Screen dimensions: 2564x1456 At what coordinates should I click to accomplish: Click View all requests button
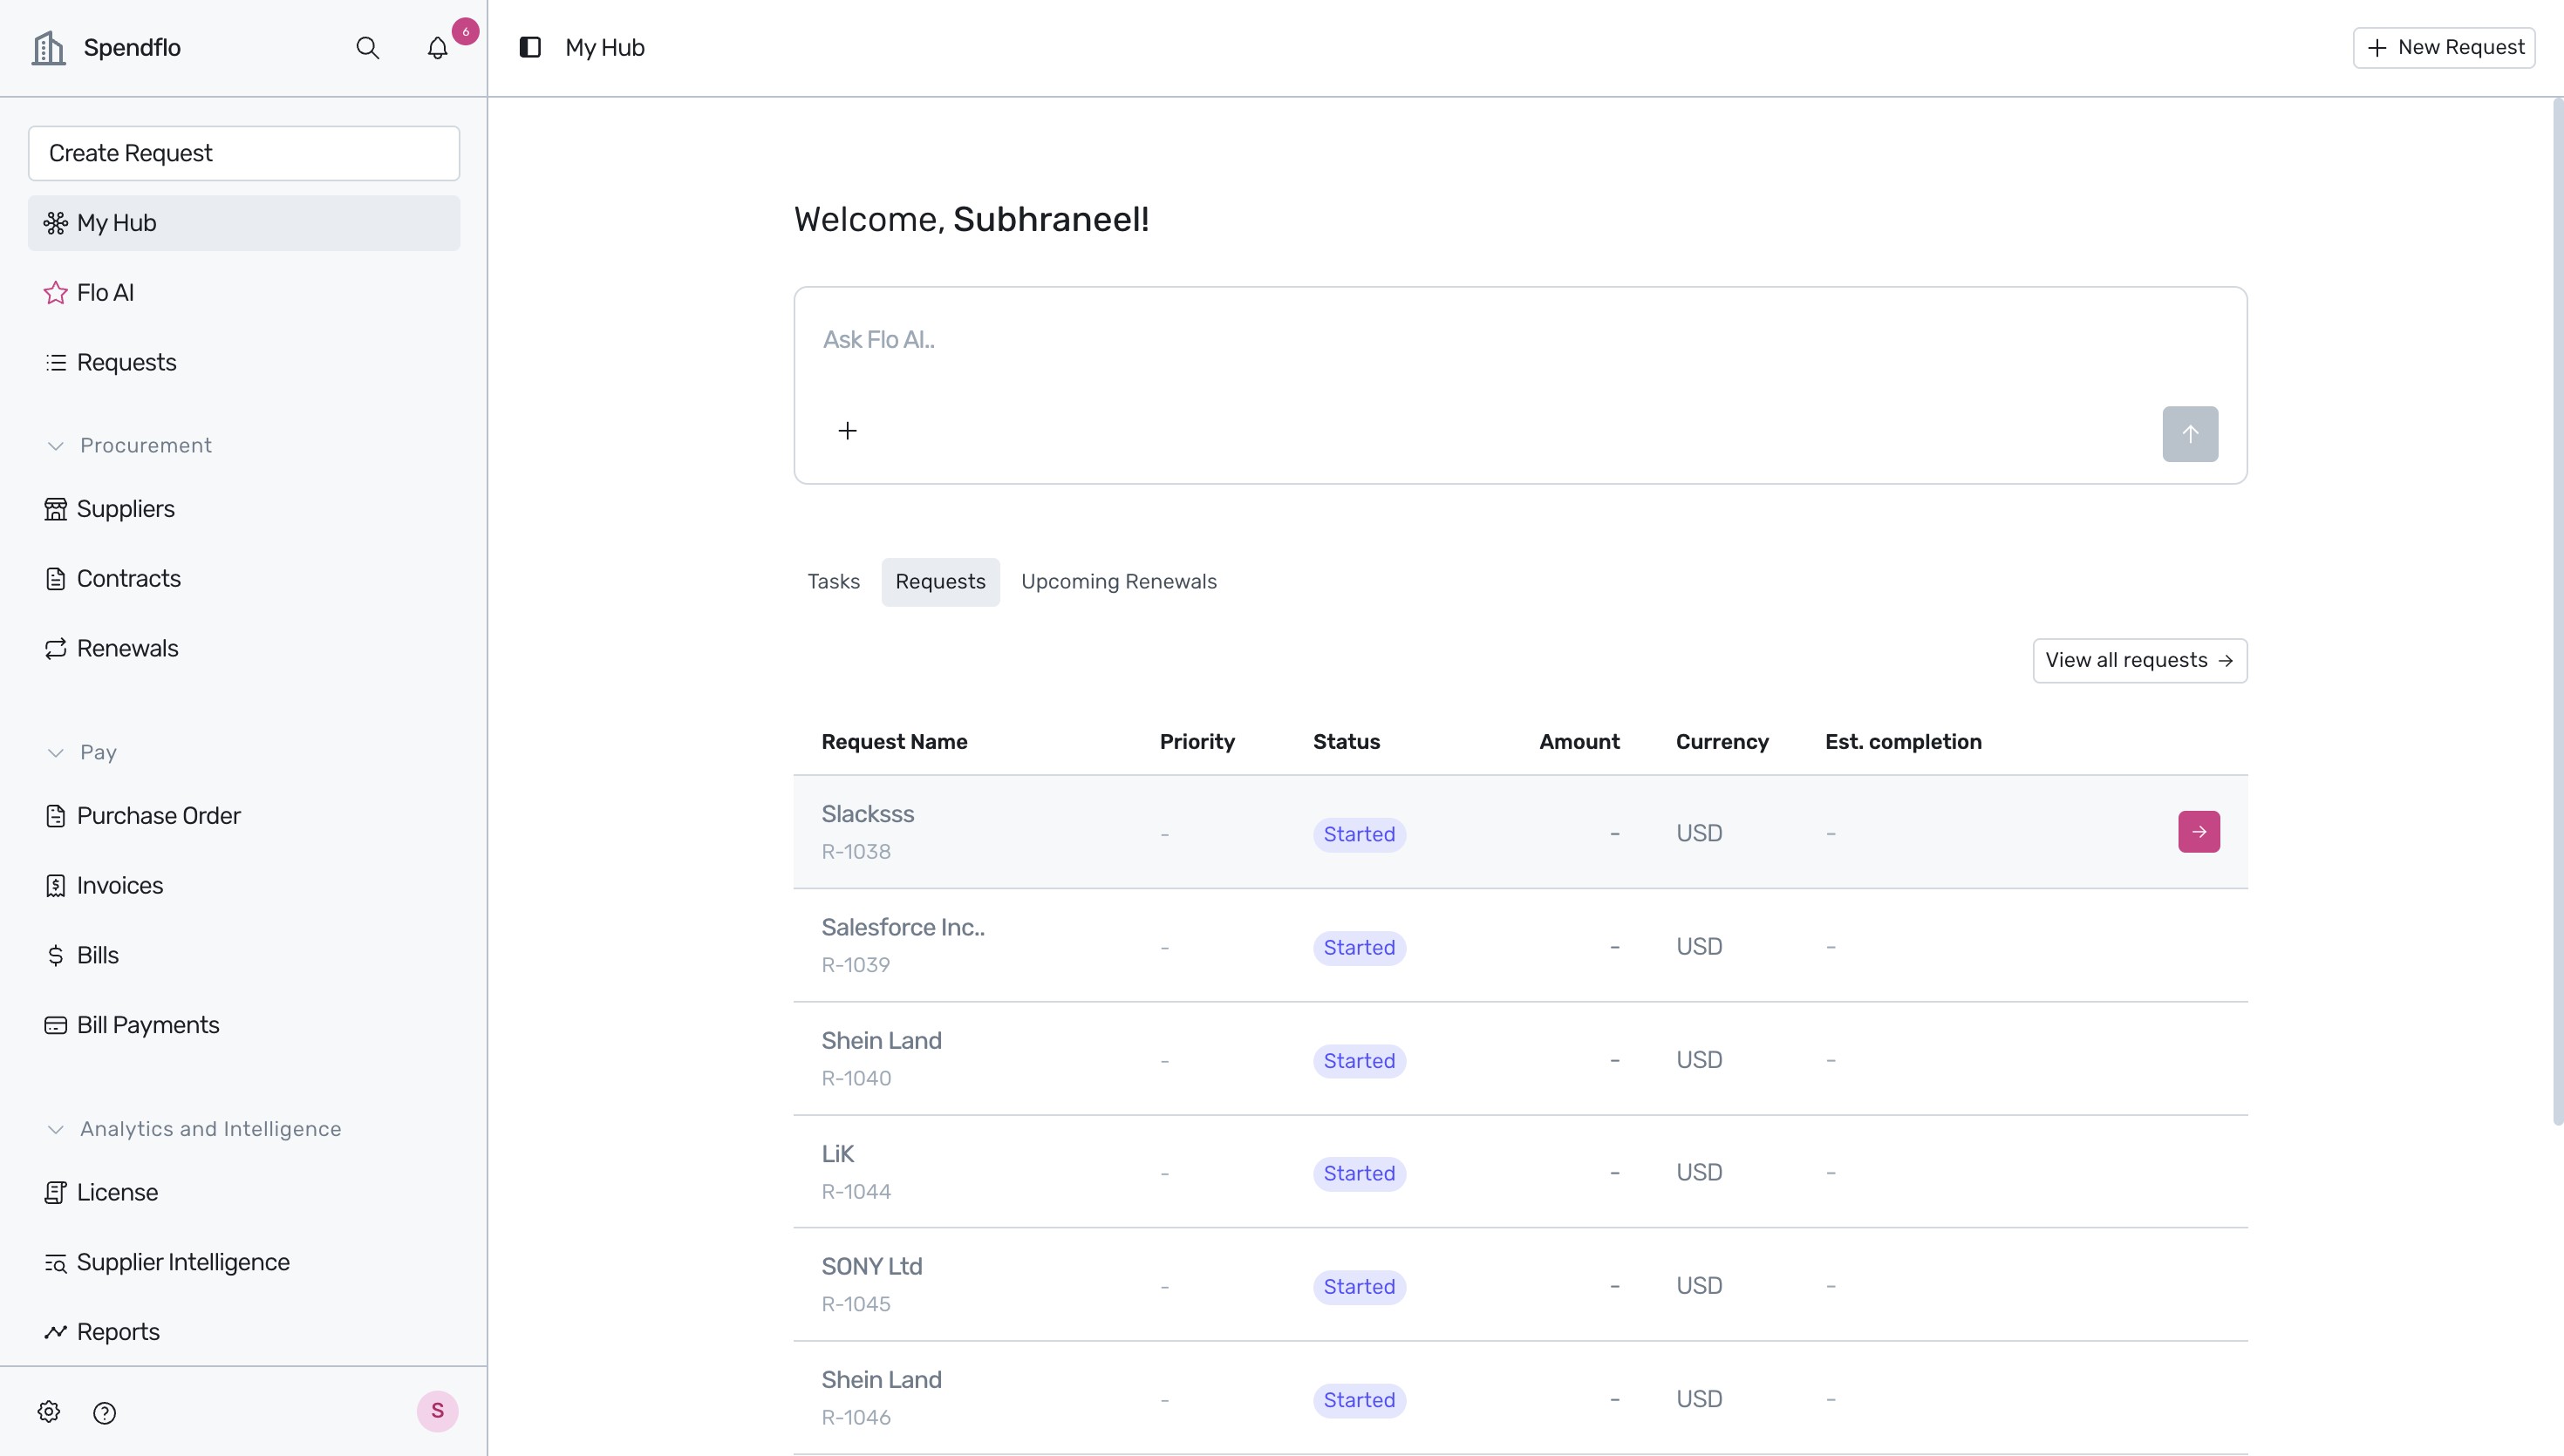click(x=2140, y=661)
